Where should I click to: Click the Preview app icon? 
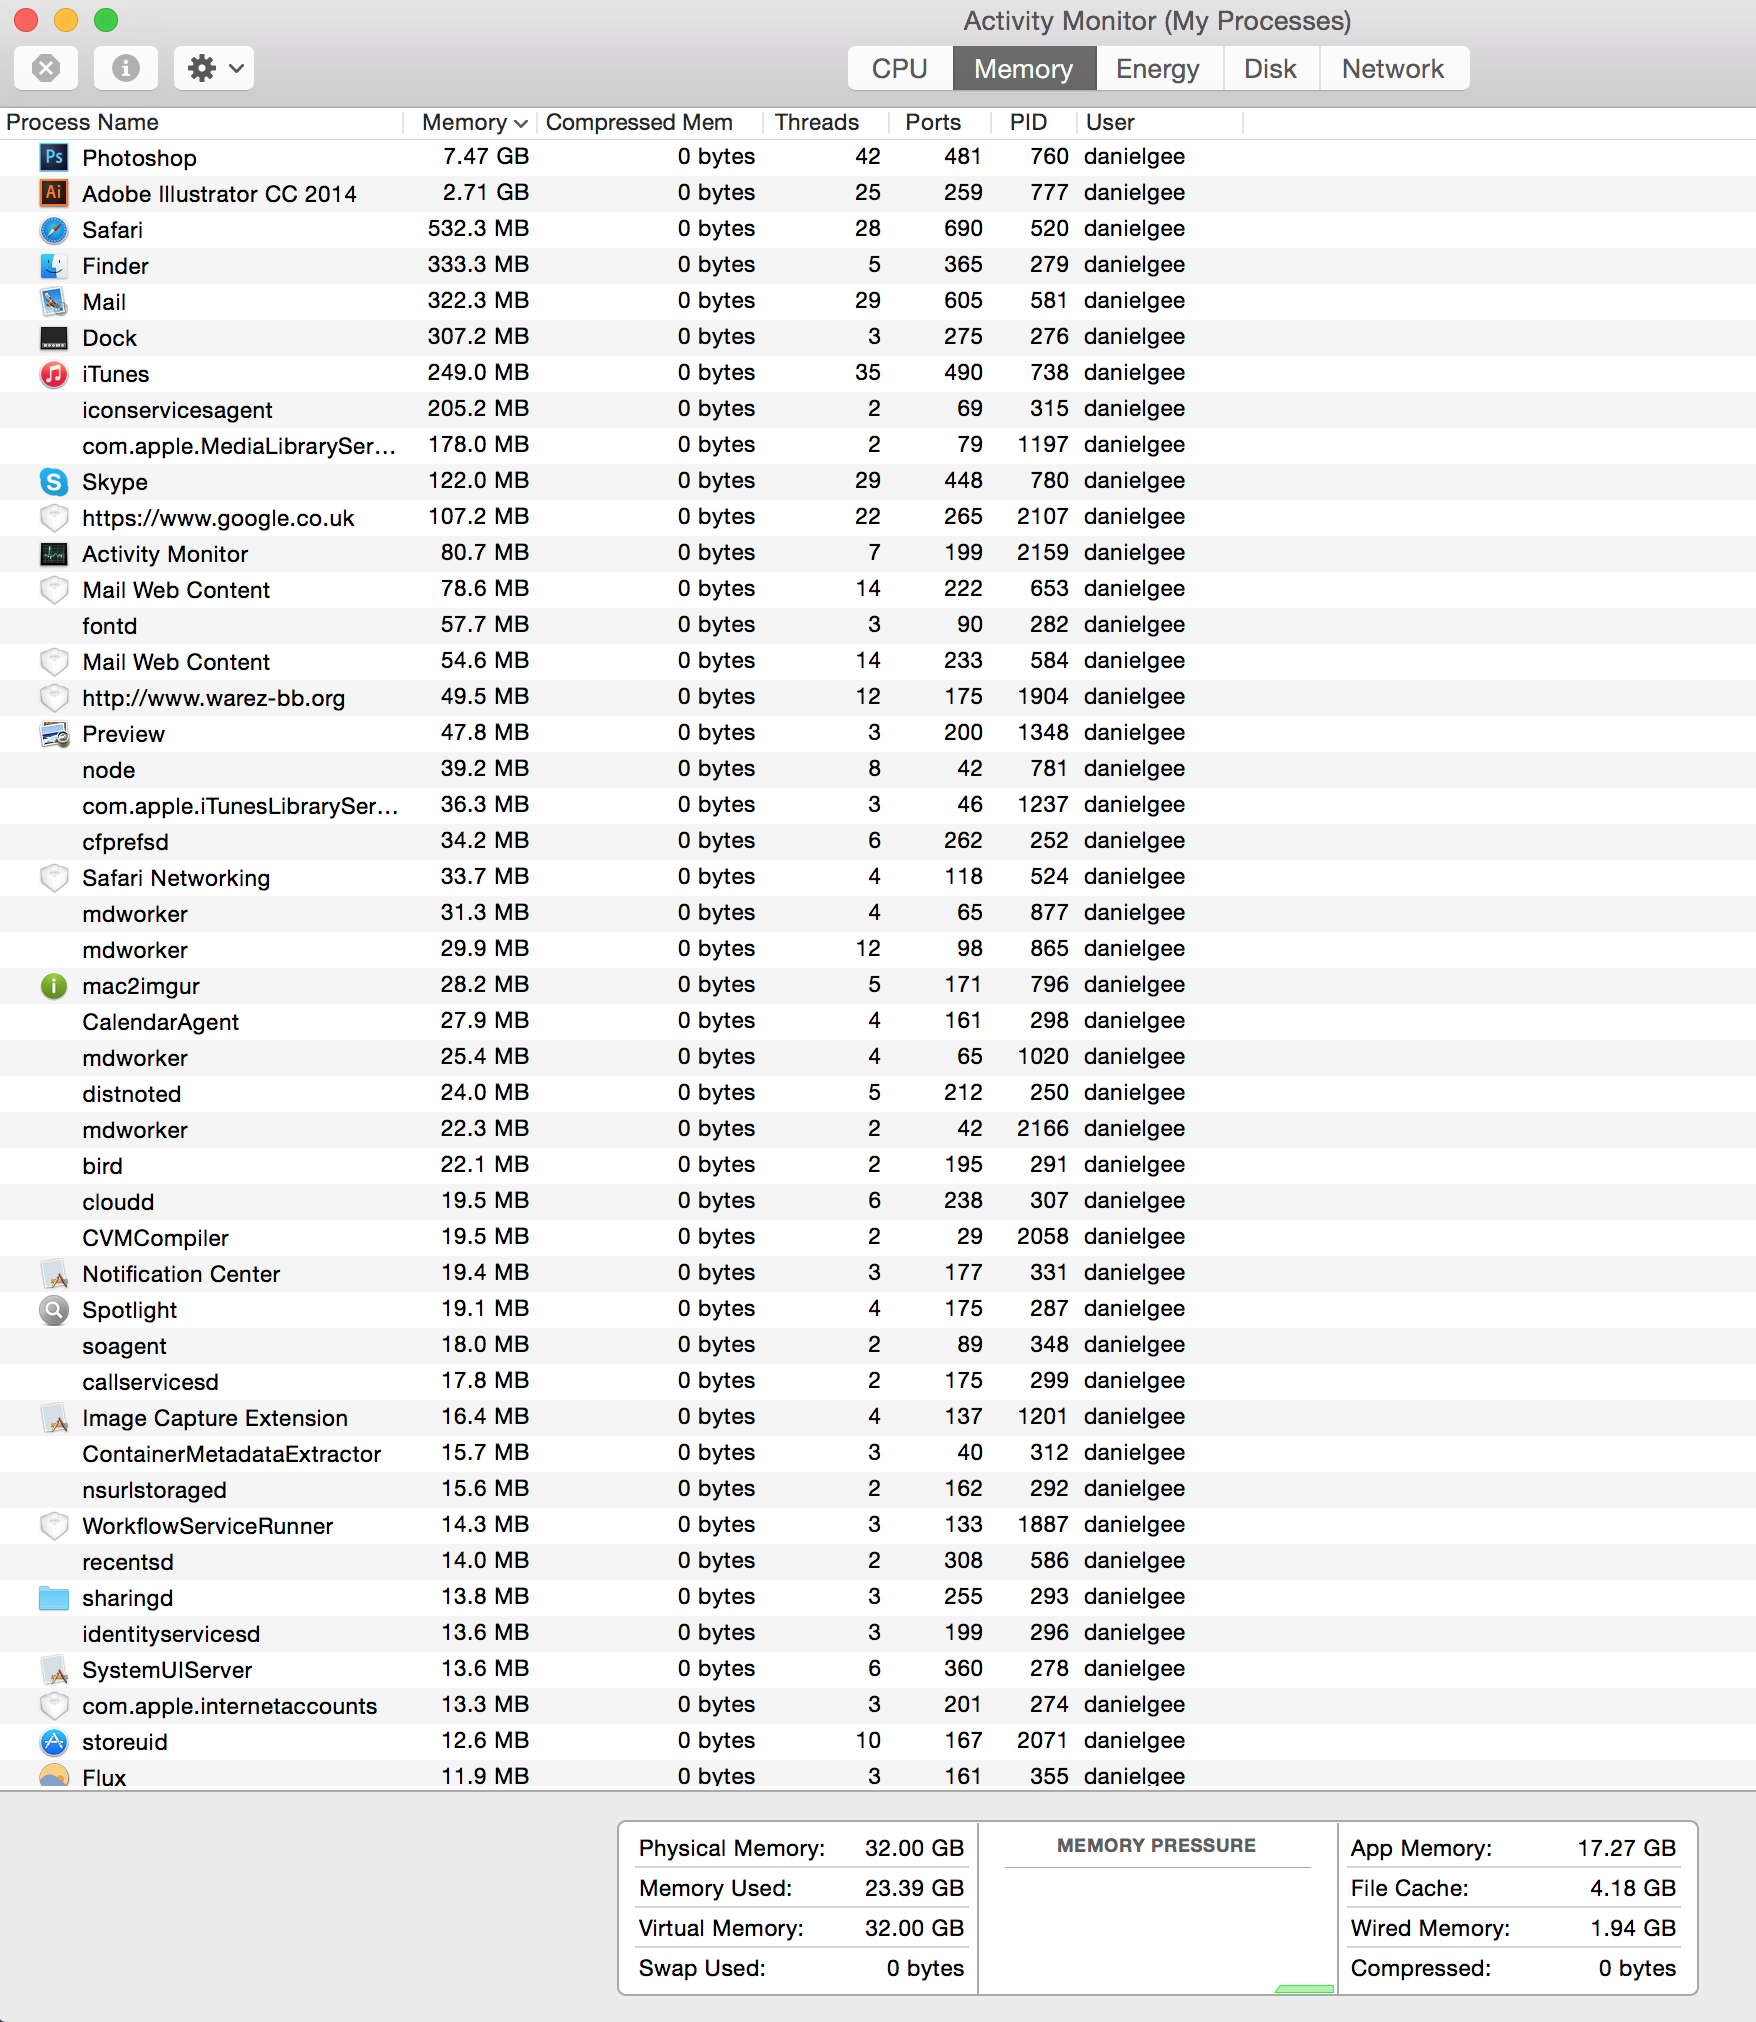(x=54, y=733)
